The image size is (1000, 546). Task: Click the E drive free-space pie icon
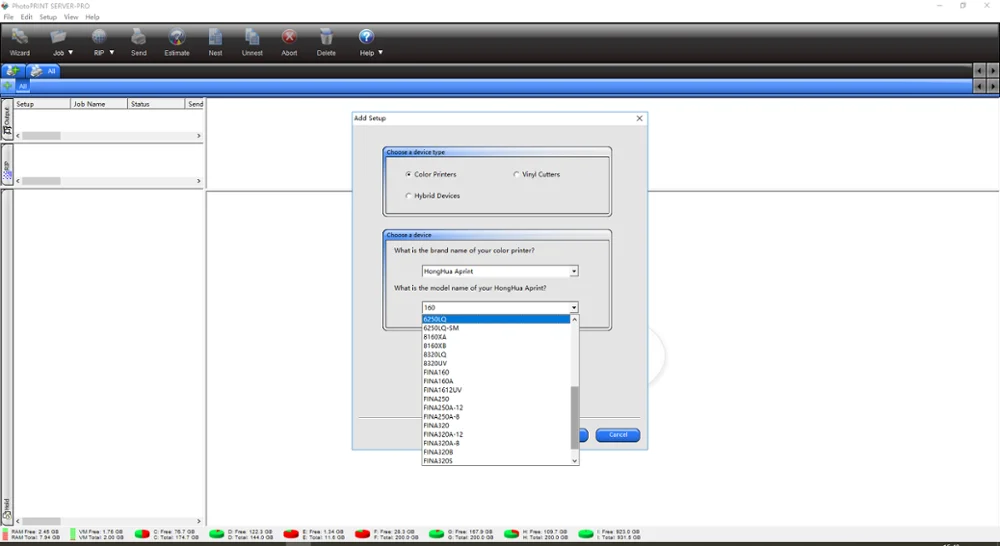(x=291, y=534)
